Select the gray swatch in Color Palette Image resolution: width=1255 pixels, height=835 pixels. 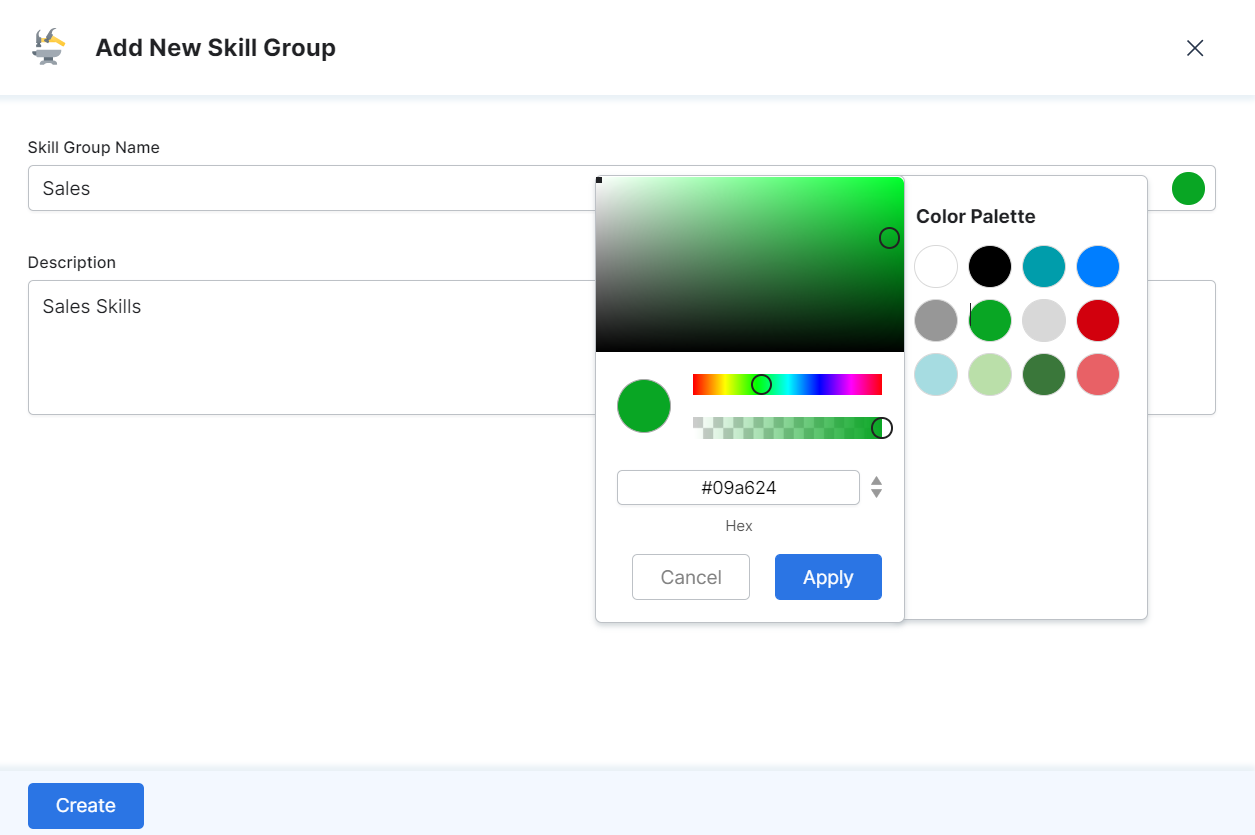coord(936,320)
